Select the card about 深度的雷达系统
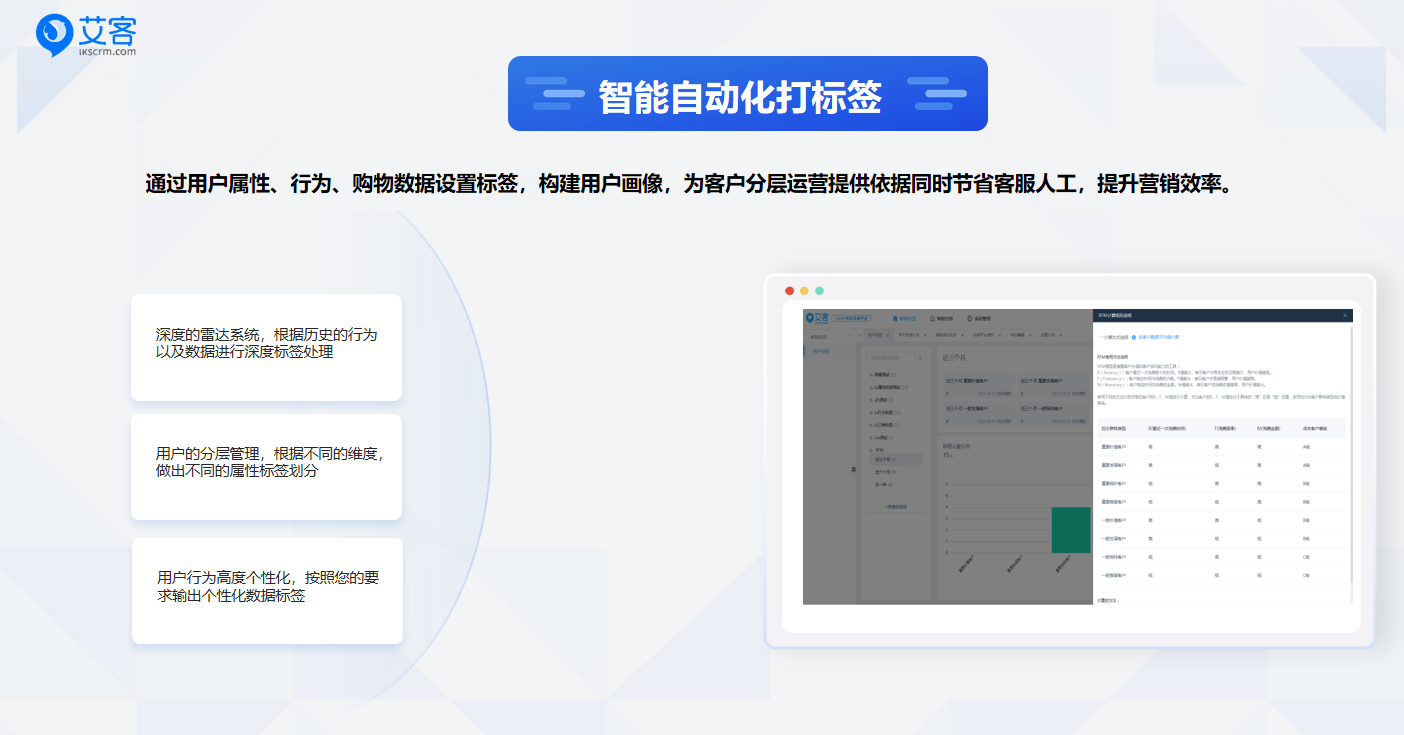 tap(266, 347)
